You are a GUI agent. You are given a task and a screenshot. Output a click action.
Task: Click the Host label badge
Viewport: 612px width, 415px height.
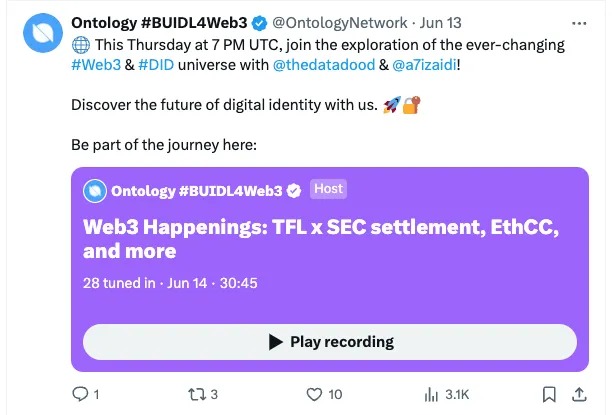328,189
